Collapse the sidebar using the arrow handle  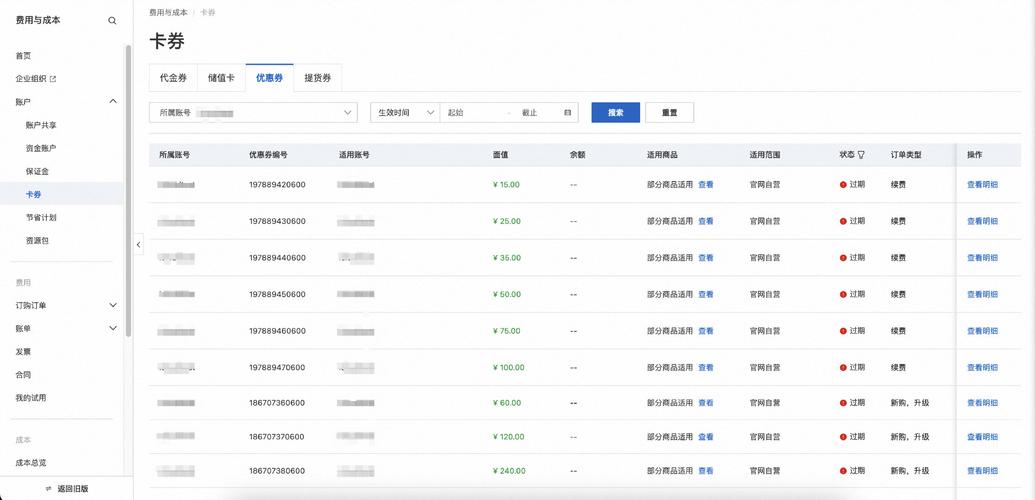[138, 244]
